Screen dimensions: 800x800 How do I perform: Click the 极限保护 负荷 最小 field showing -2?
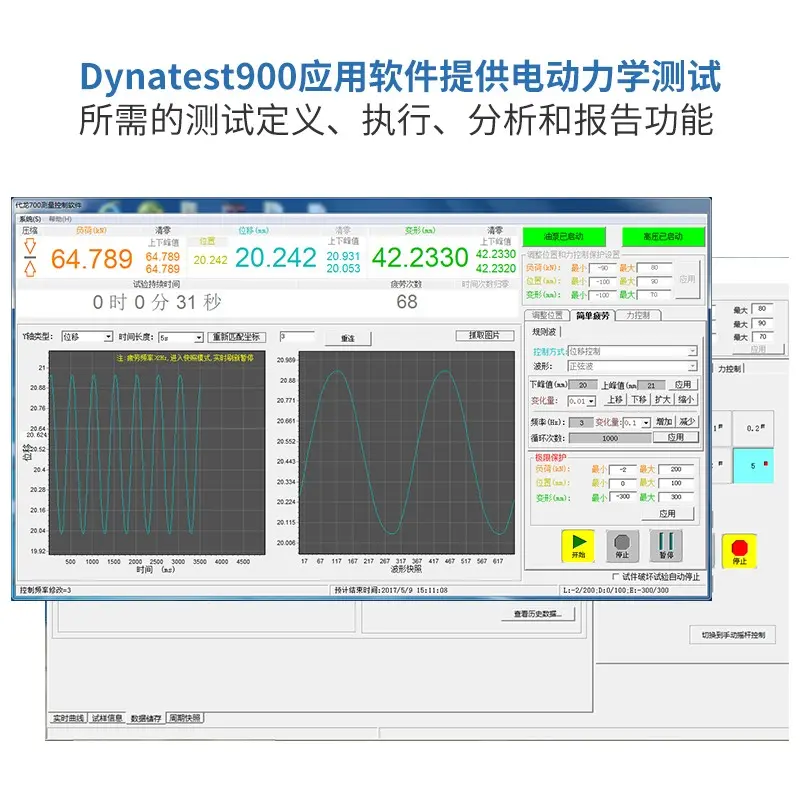(622, 469)
